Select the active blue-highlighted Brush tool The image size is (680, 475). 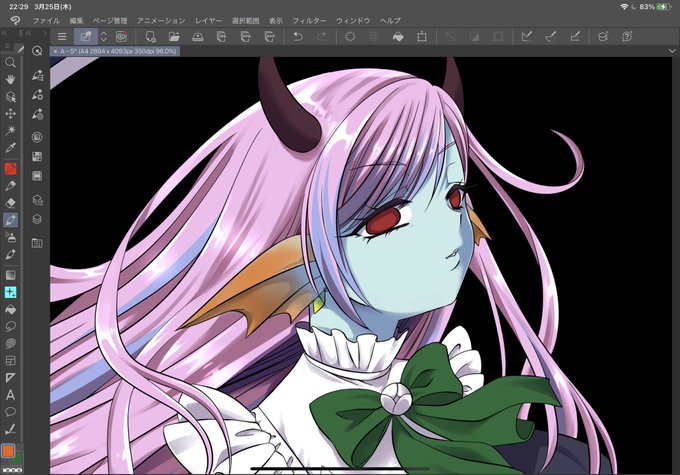tap(10, 220)
